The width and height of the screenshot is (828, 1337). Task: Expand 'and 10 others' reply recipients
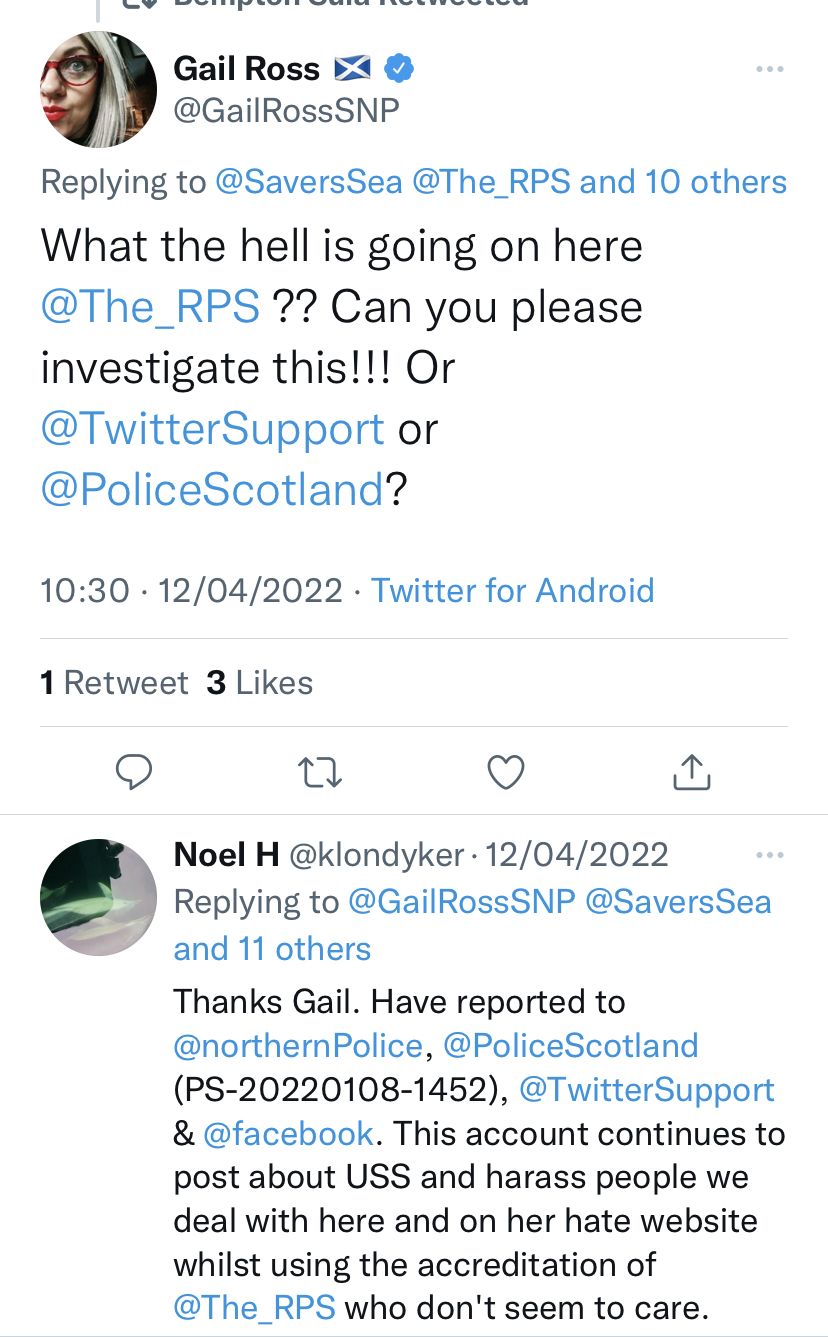[x=683, y=182]
